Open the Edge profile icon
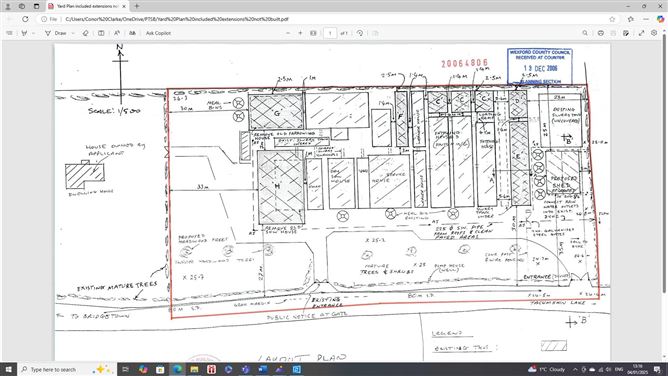This screenshot has height=376, width=668. (x=8, y=6)
